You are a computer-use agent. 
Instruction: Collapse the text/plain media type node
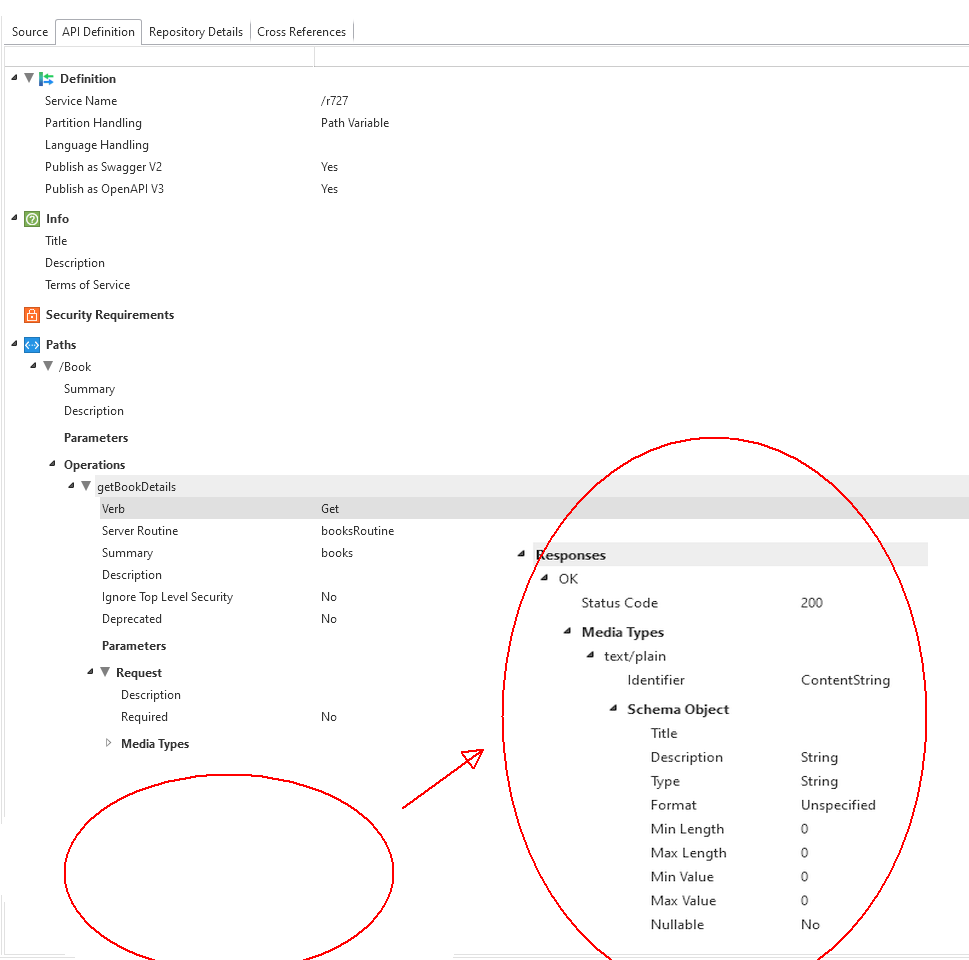click(590, 656)
